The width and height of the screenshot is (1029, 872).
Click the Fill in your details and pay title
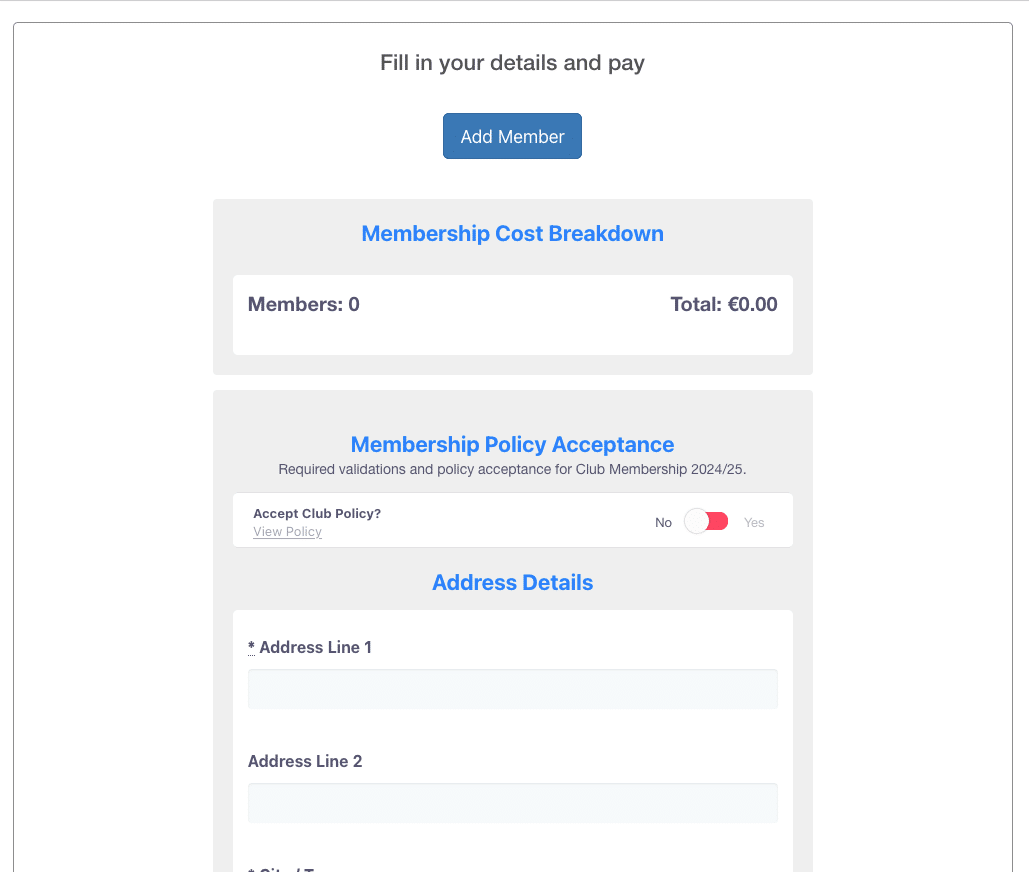tap(513, 63)
